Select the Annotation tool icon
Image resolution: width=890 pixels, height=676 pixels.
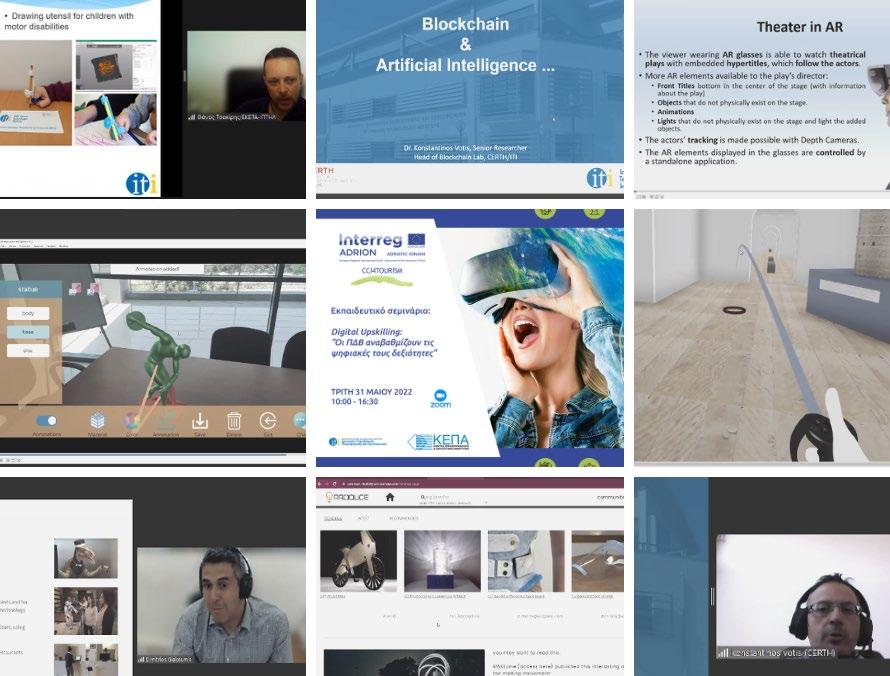[165, 421]
